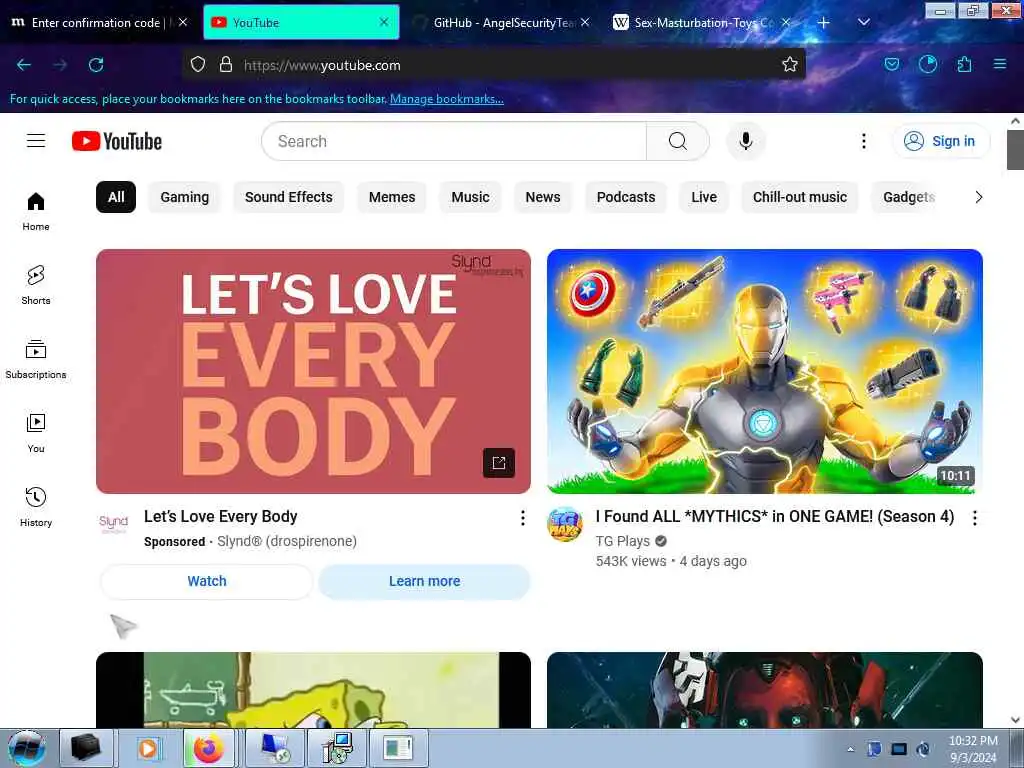The height and width of the screenshot is (768, 1024).
Task: Filter by Music chip
Action: point(470,197)
